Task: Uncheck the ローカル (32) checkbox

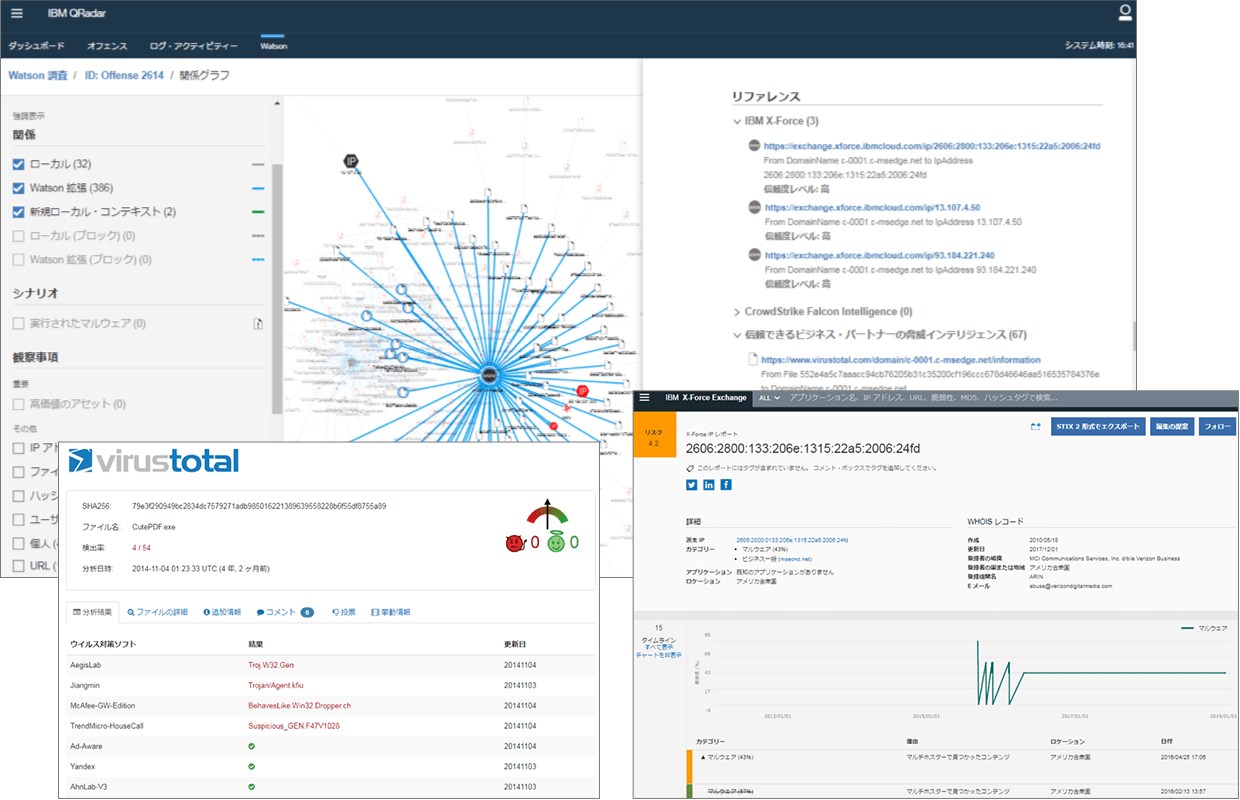Action: [19, 164]
